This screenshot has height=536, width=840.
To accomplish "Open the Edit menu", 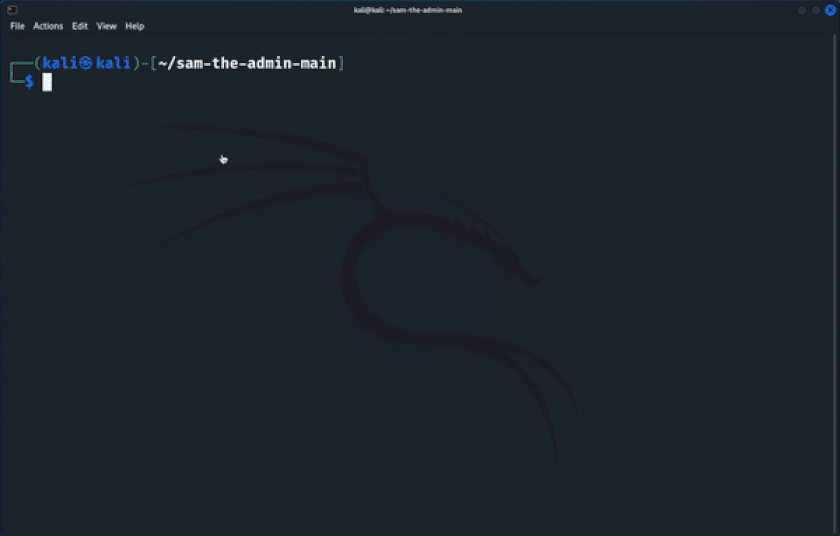I will coord(80,26).
